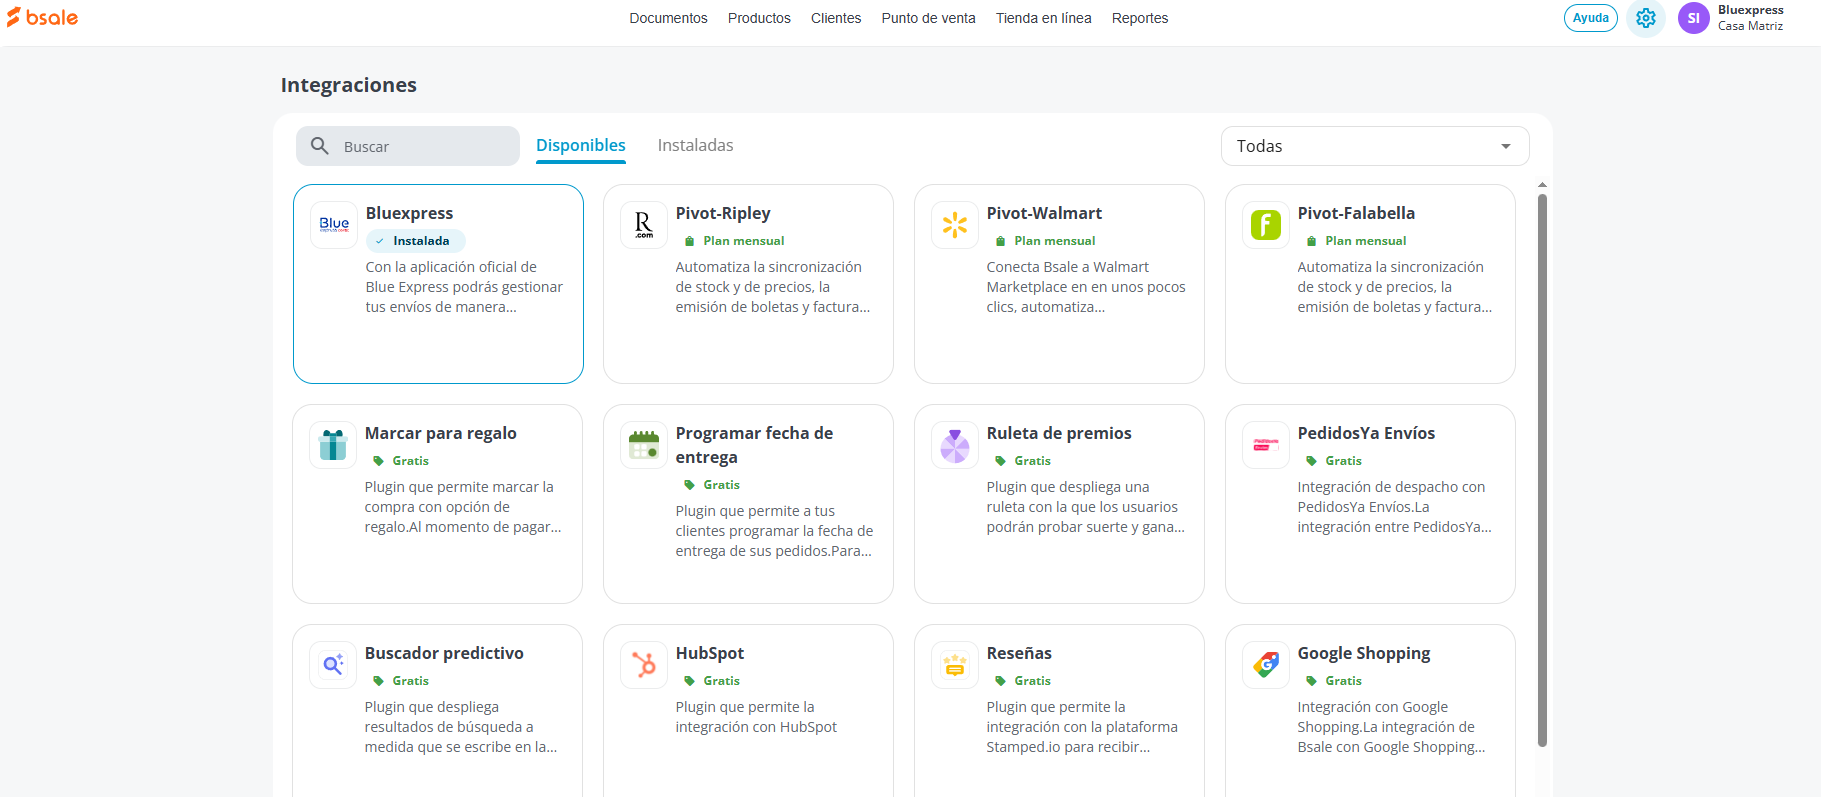The image size is (1821, 797).
Task: Switch to the Instaladas tab
Action: (695, 146)
